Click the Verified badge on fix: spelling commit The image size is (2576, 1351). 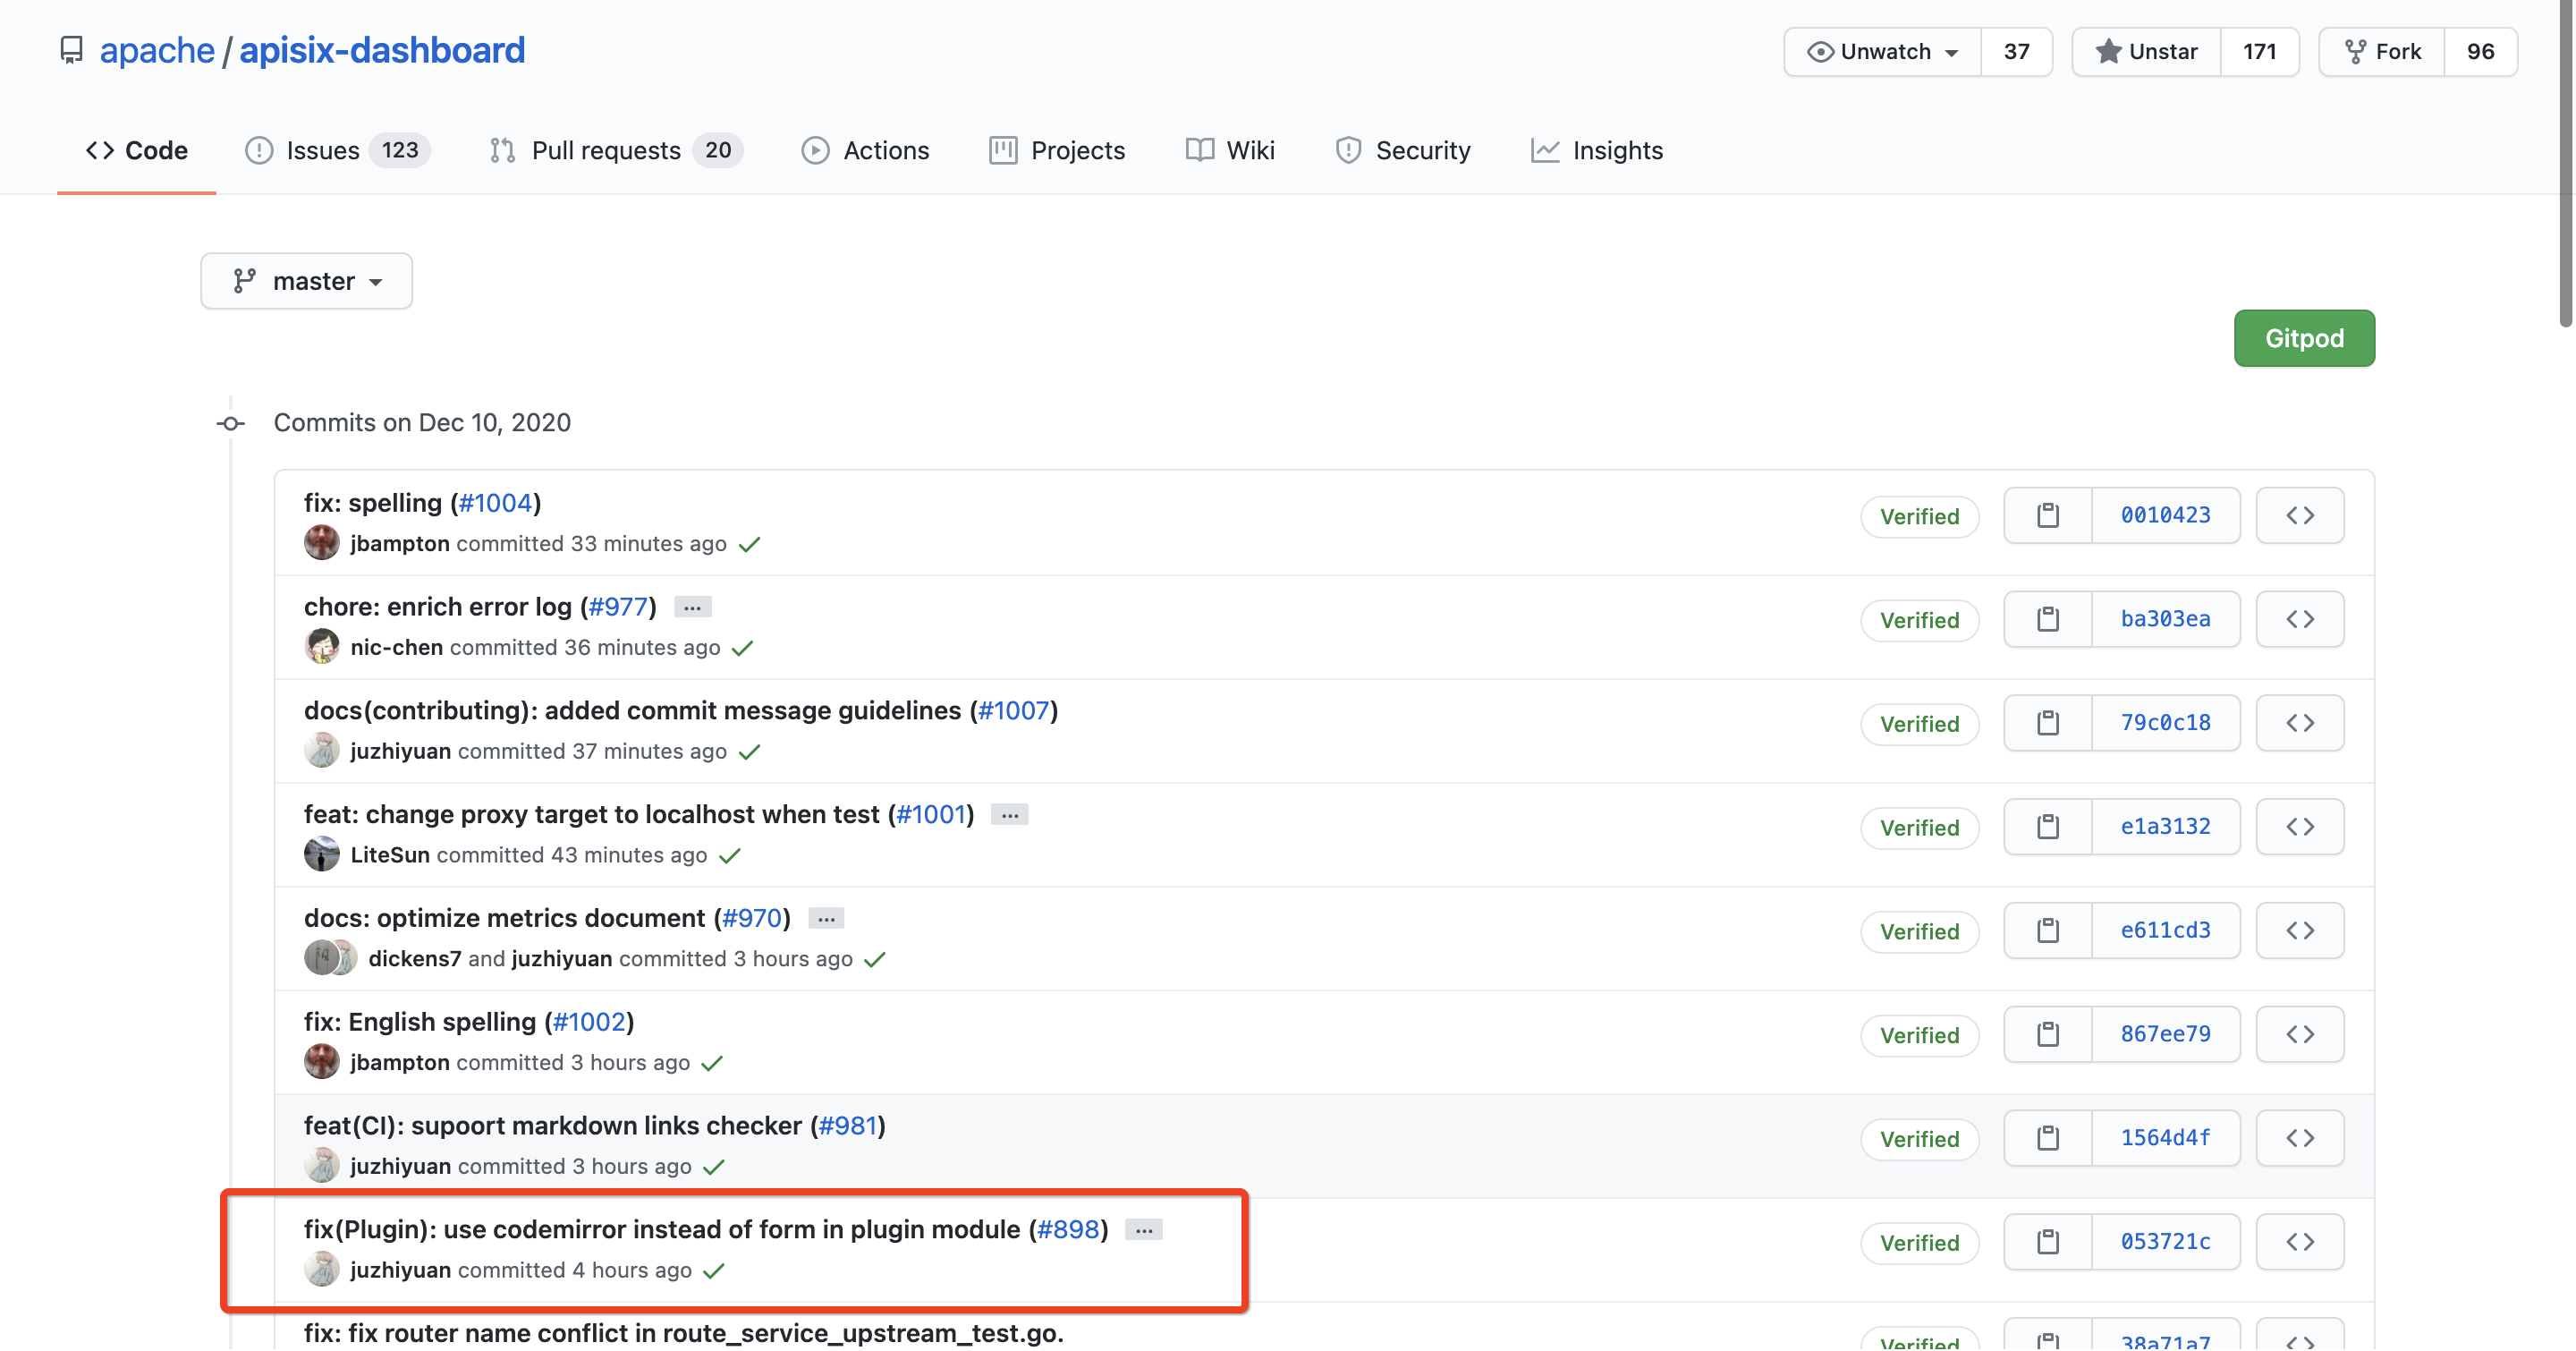[1919, 516]
